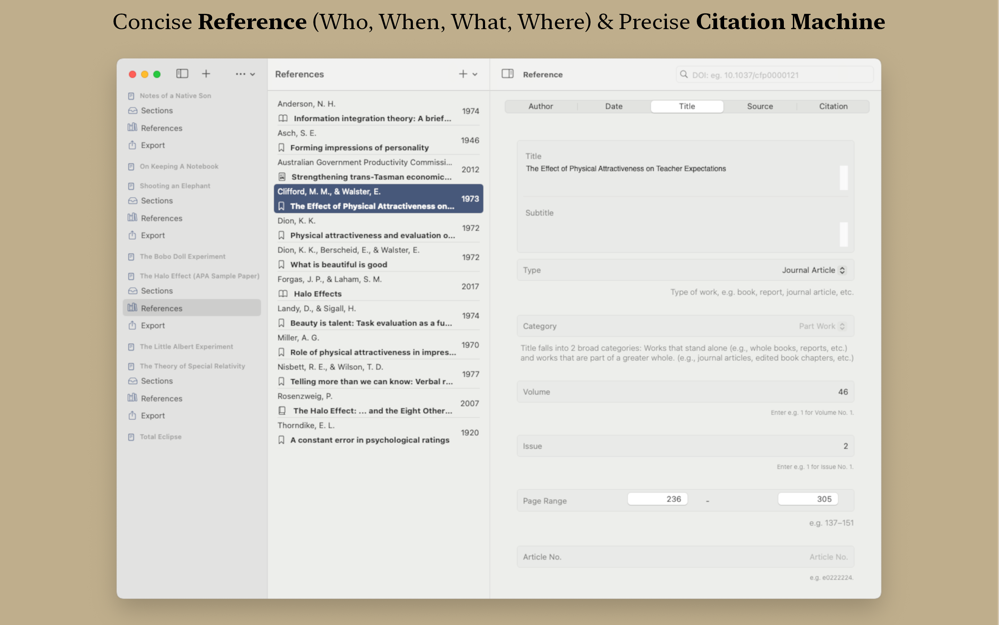Open Notes of a Native Son document
The width and height of the screenshot is (1000, 625).
tap(175, 96)
